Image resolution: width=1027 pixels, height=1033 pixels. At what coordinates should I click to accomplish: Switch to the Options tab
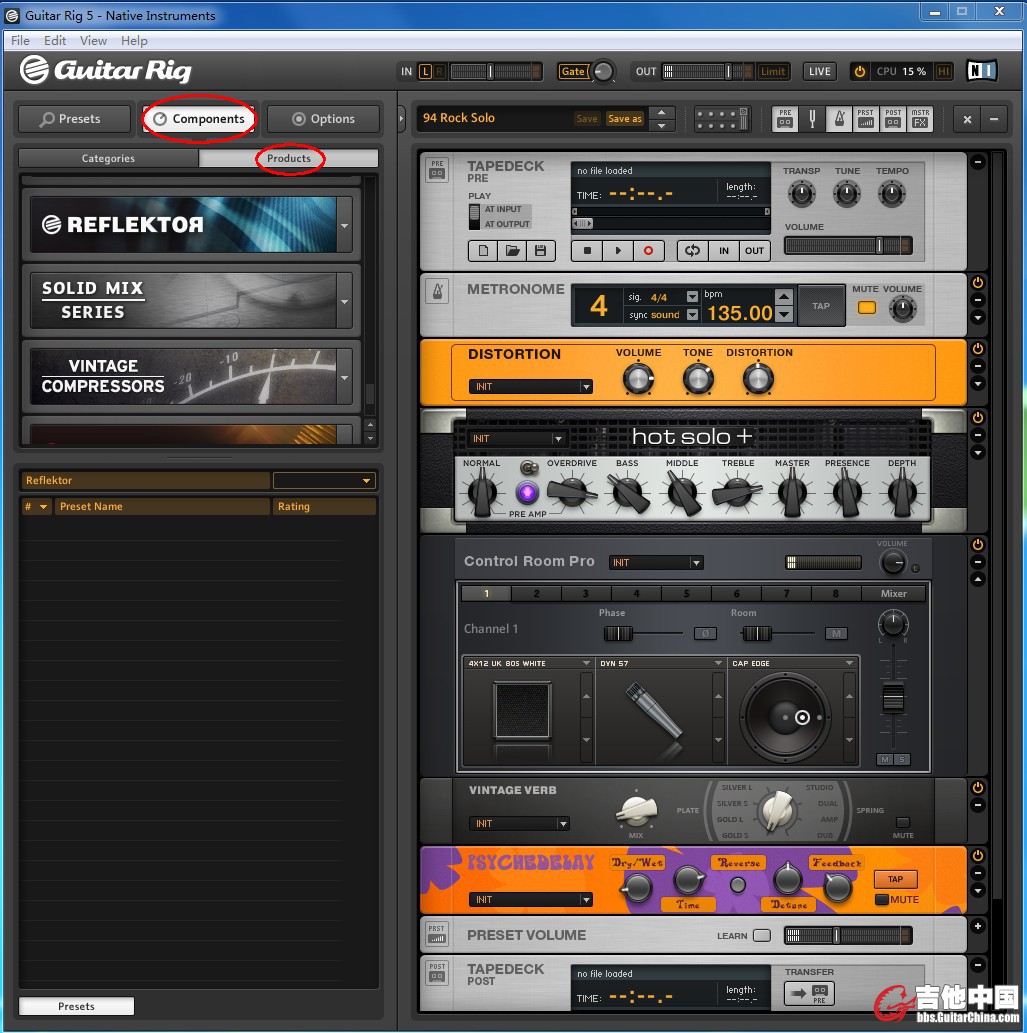click(x=323, y=119)
